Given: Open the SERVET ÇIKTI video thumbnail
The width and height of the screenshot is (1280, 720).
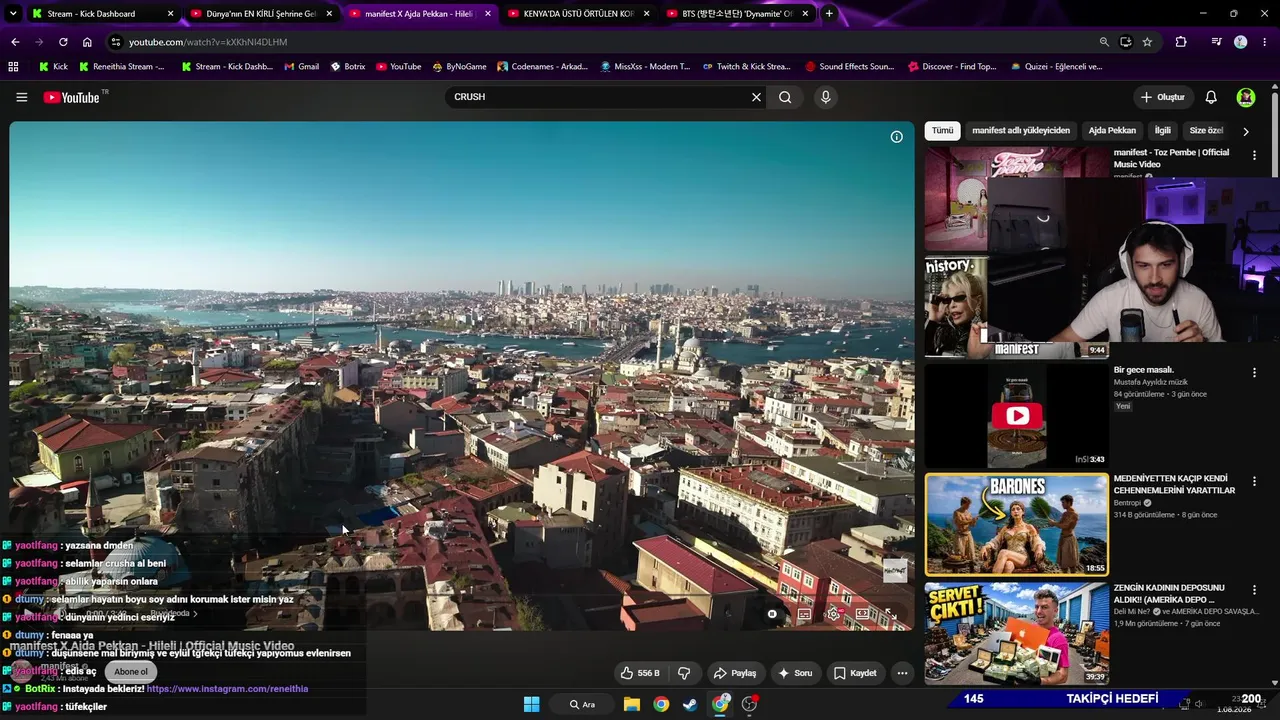Looking at the screenshot, I should click(x=1017, y=634).
